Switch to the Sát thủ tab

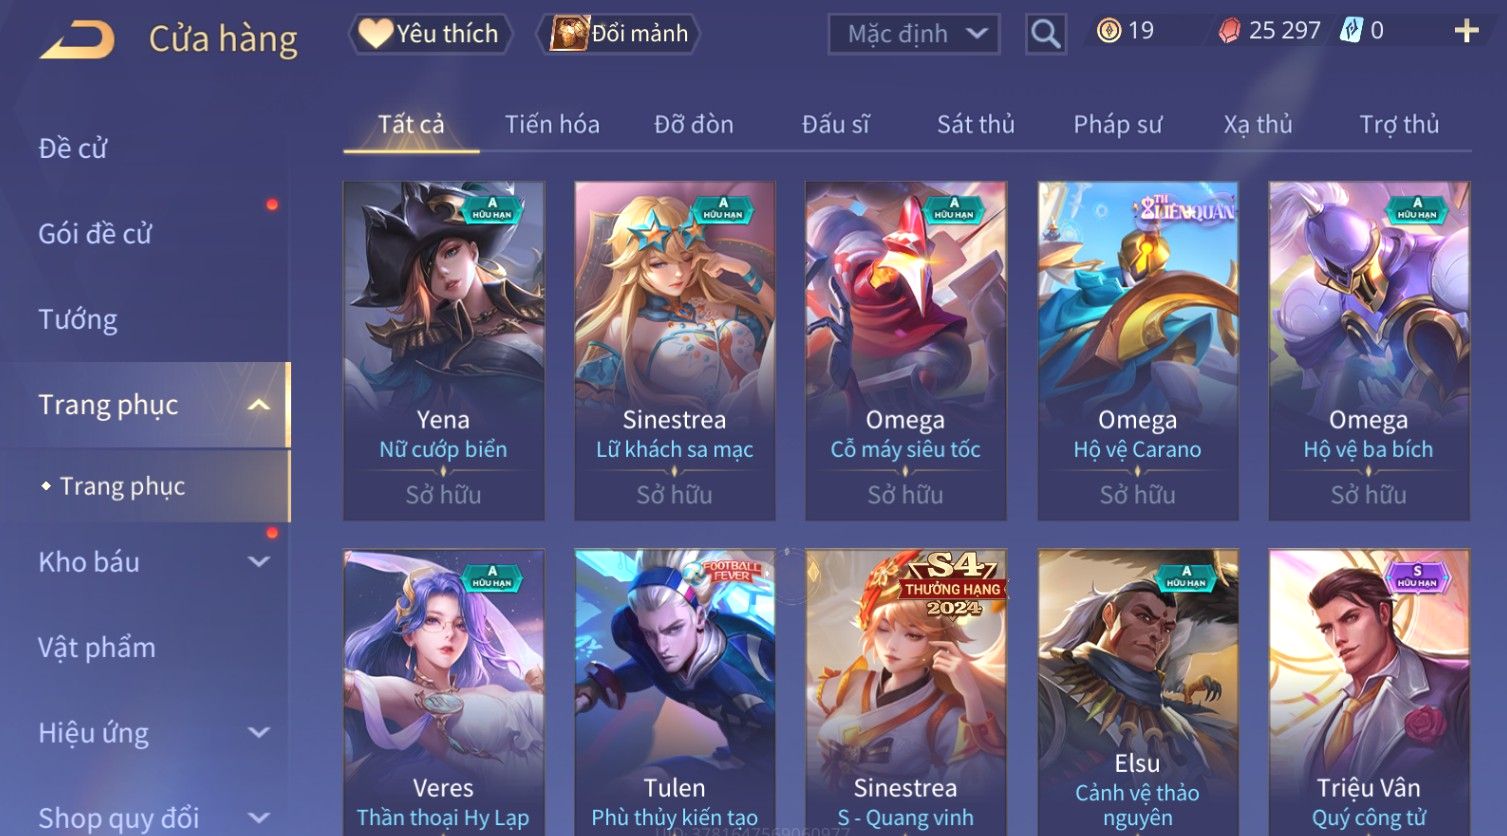coord(975,124)
